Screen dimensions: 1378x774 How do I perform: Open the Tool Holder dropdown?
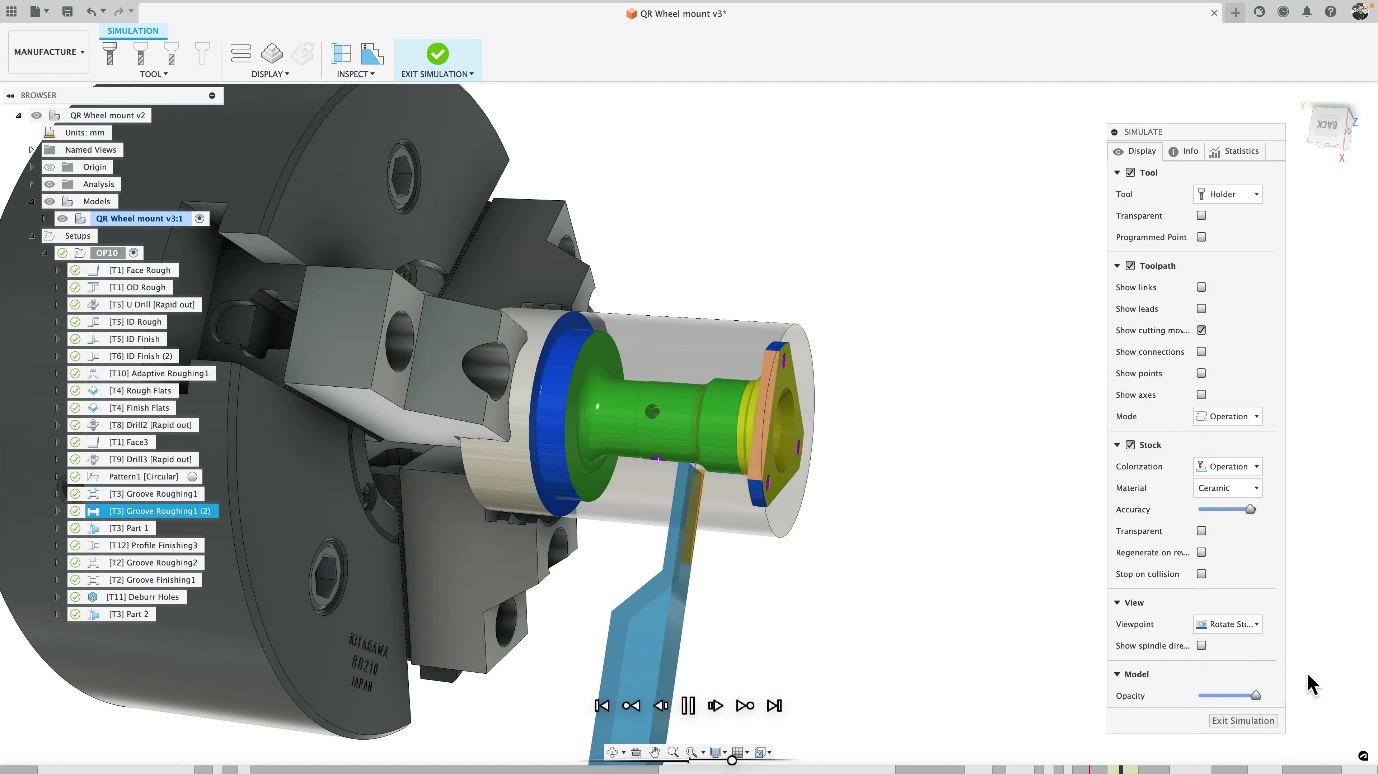pyautogui.click(x=1227, y=194)
